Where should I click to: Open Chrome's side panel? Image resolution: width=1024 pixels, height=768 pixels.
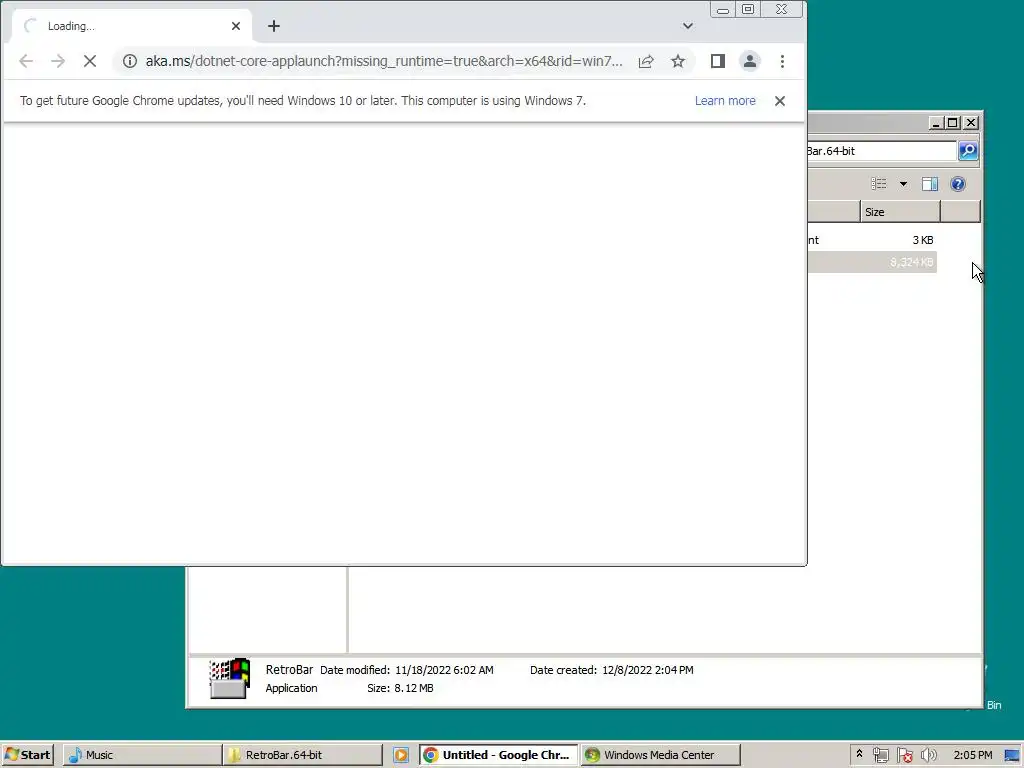tap(718, 61)
